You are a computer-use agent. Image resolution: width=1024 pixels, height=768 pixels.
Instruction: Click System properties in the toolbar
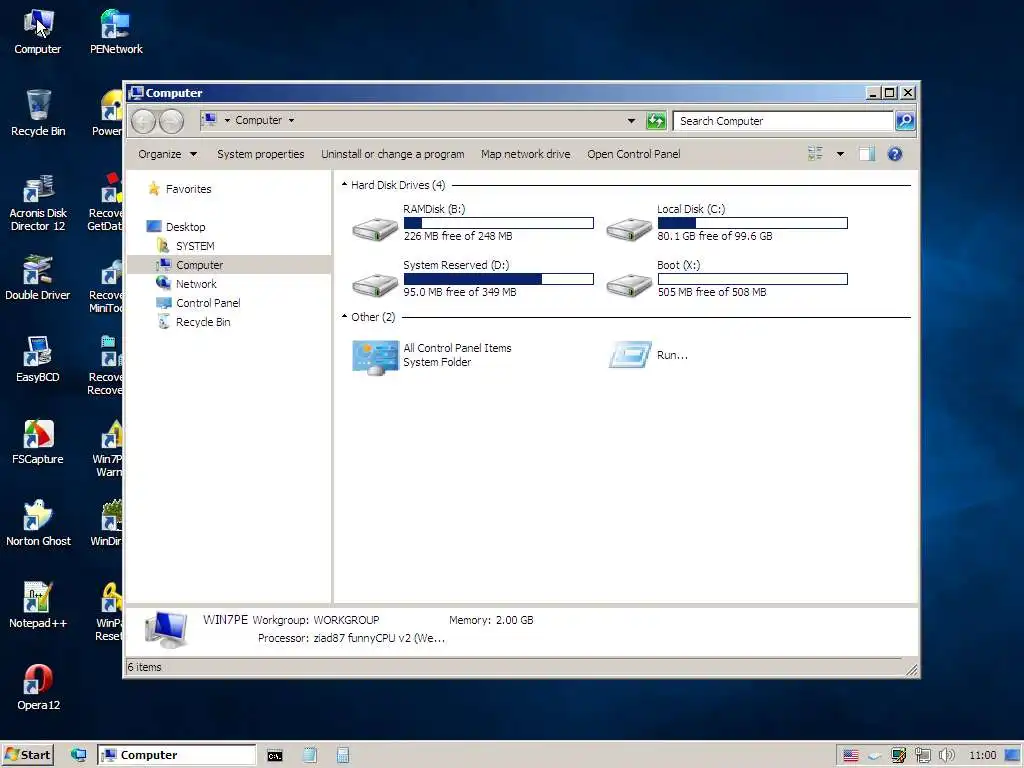(261, 154)
